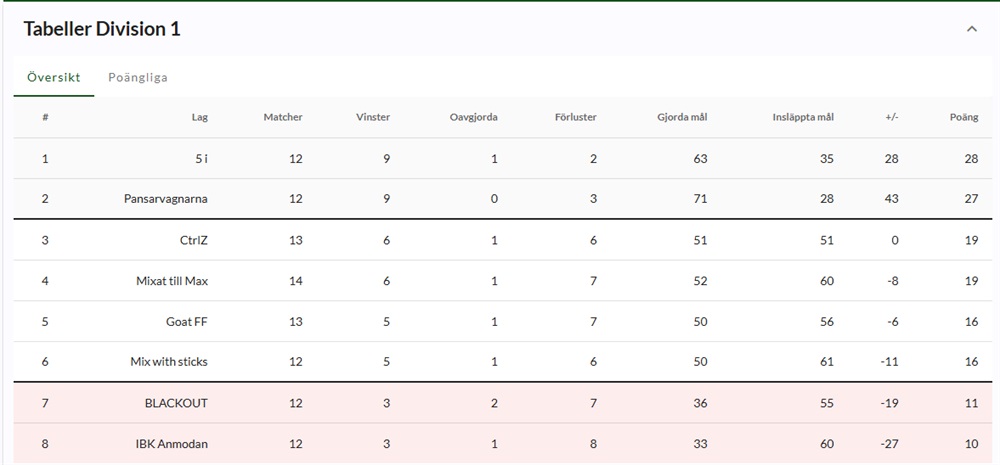Image resolution: width=1000 pixels, height=465 pixels.
Task: Open the Mix with sticks team
Action: [x=169, y=362]
